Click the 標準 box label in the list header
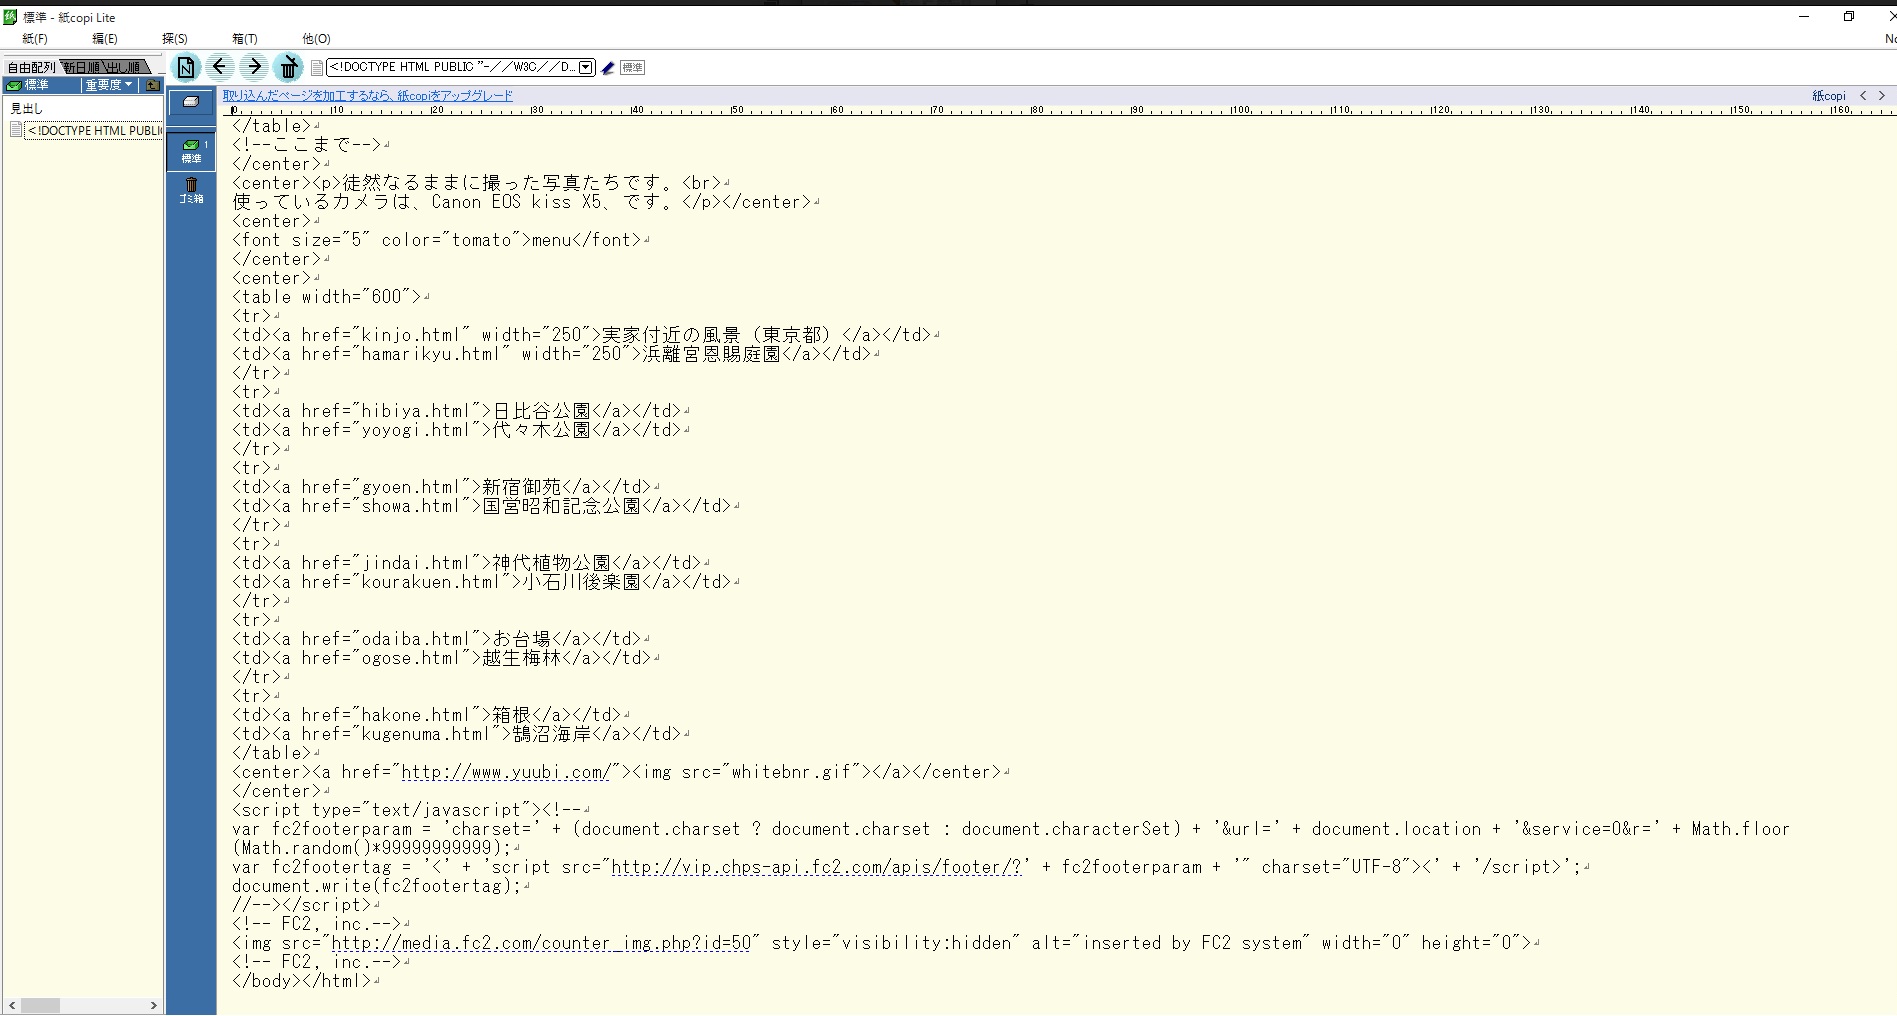Viewport: 1897px width, 1016px height. point(36,85)
